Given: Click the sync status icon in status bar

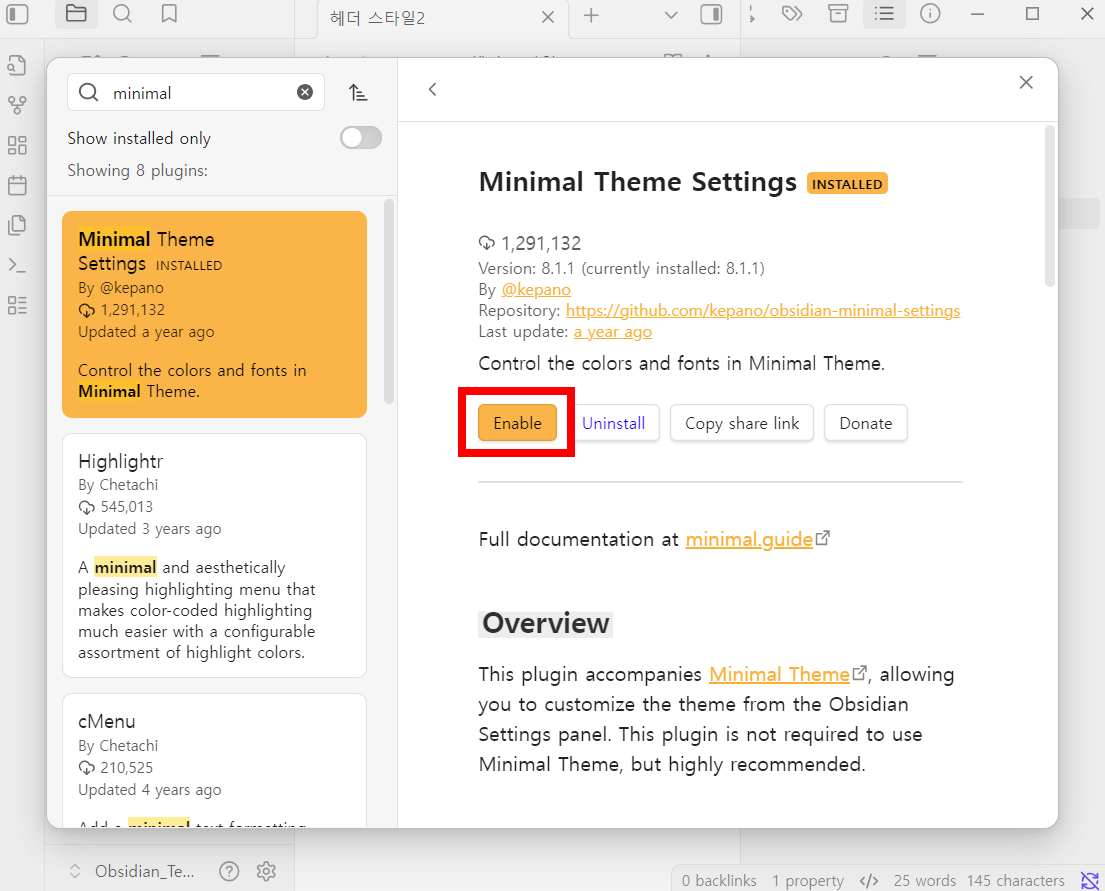Looking at the screenshot, I should click(1090, 880).
